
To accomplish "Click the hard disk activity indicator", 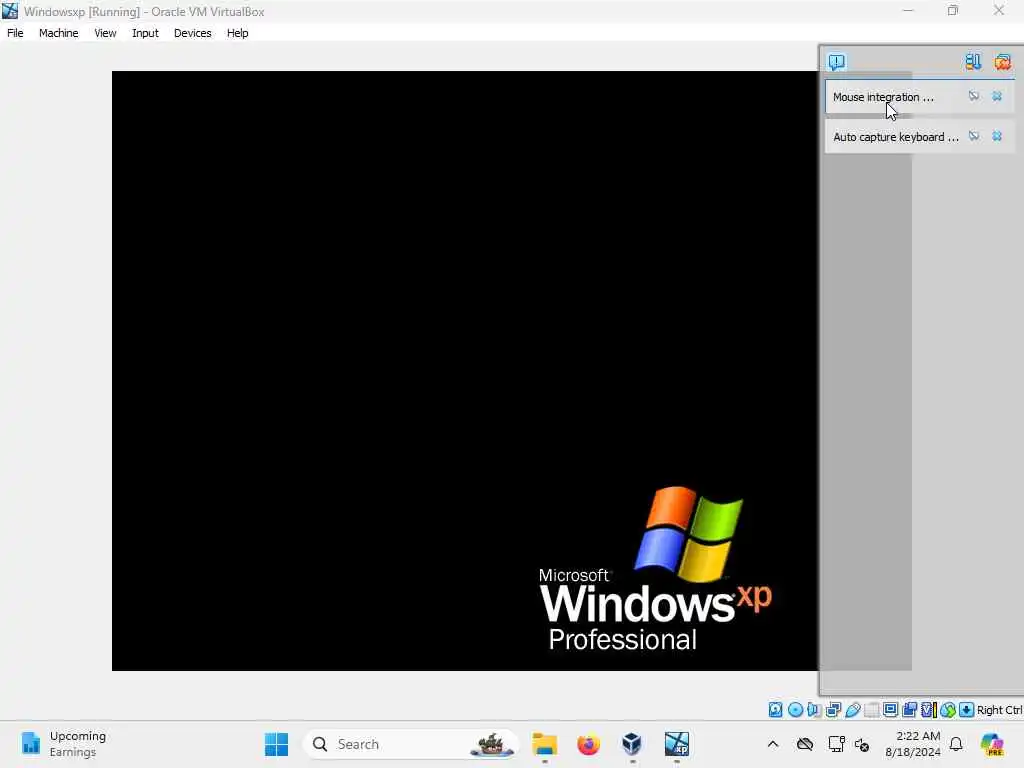I will tap(775, 710).
